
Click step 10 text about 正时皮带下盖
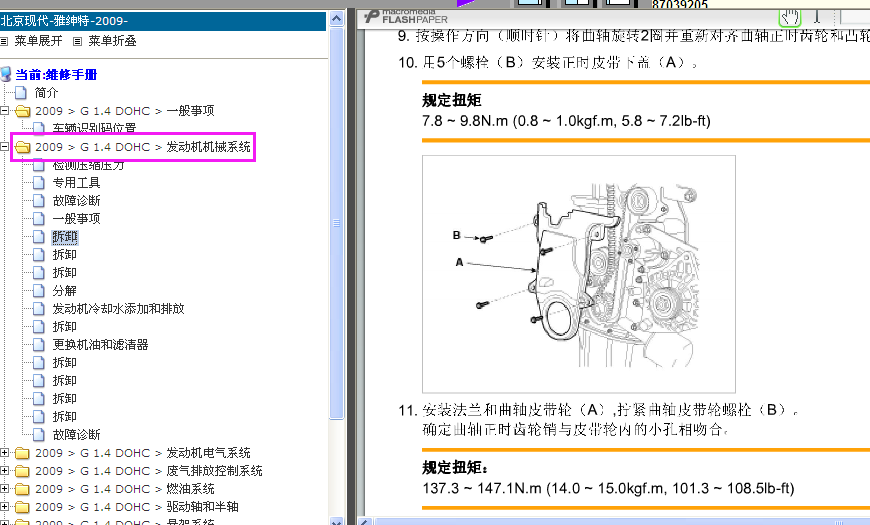(548, 62)
